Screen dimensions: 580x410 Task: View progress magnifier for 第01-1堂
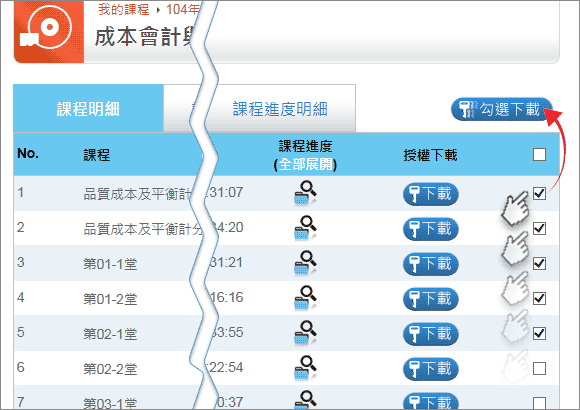click(x=305, y=263)
